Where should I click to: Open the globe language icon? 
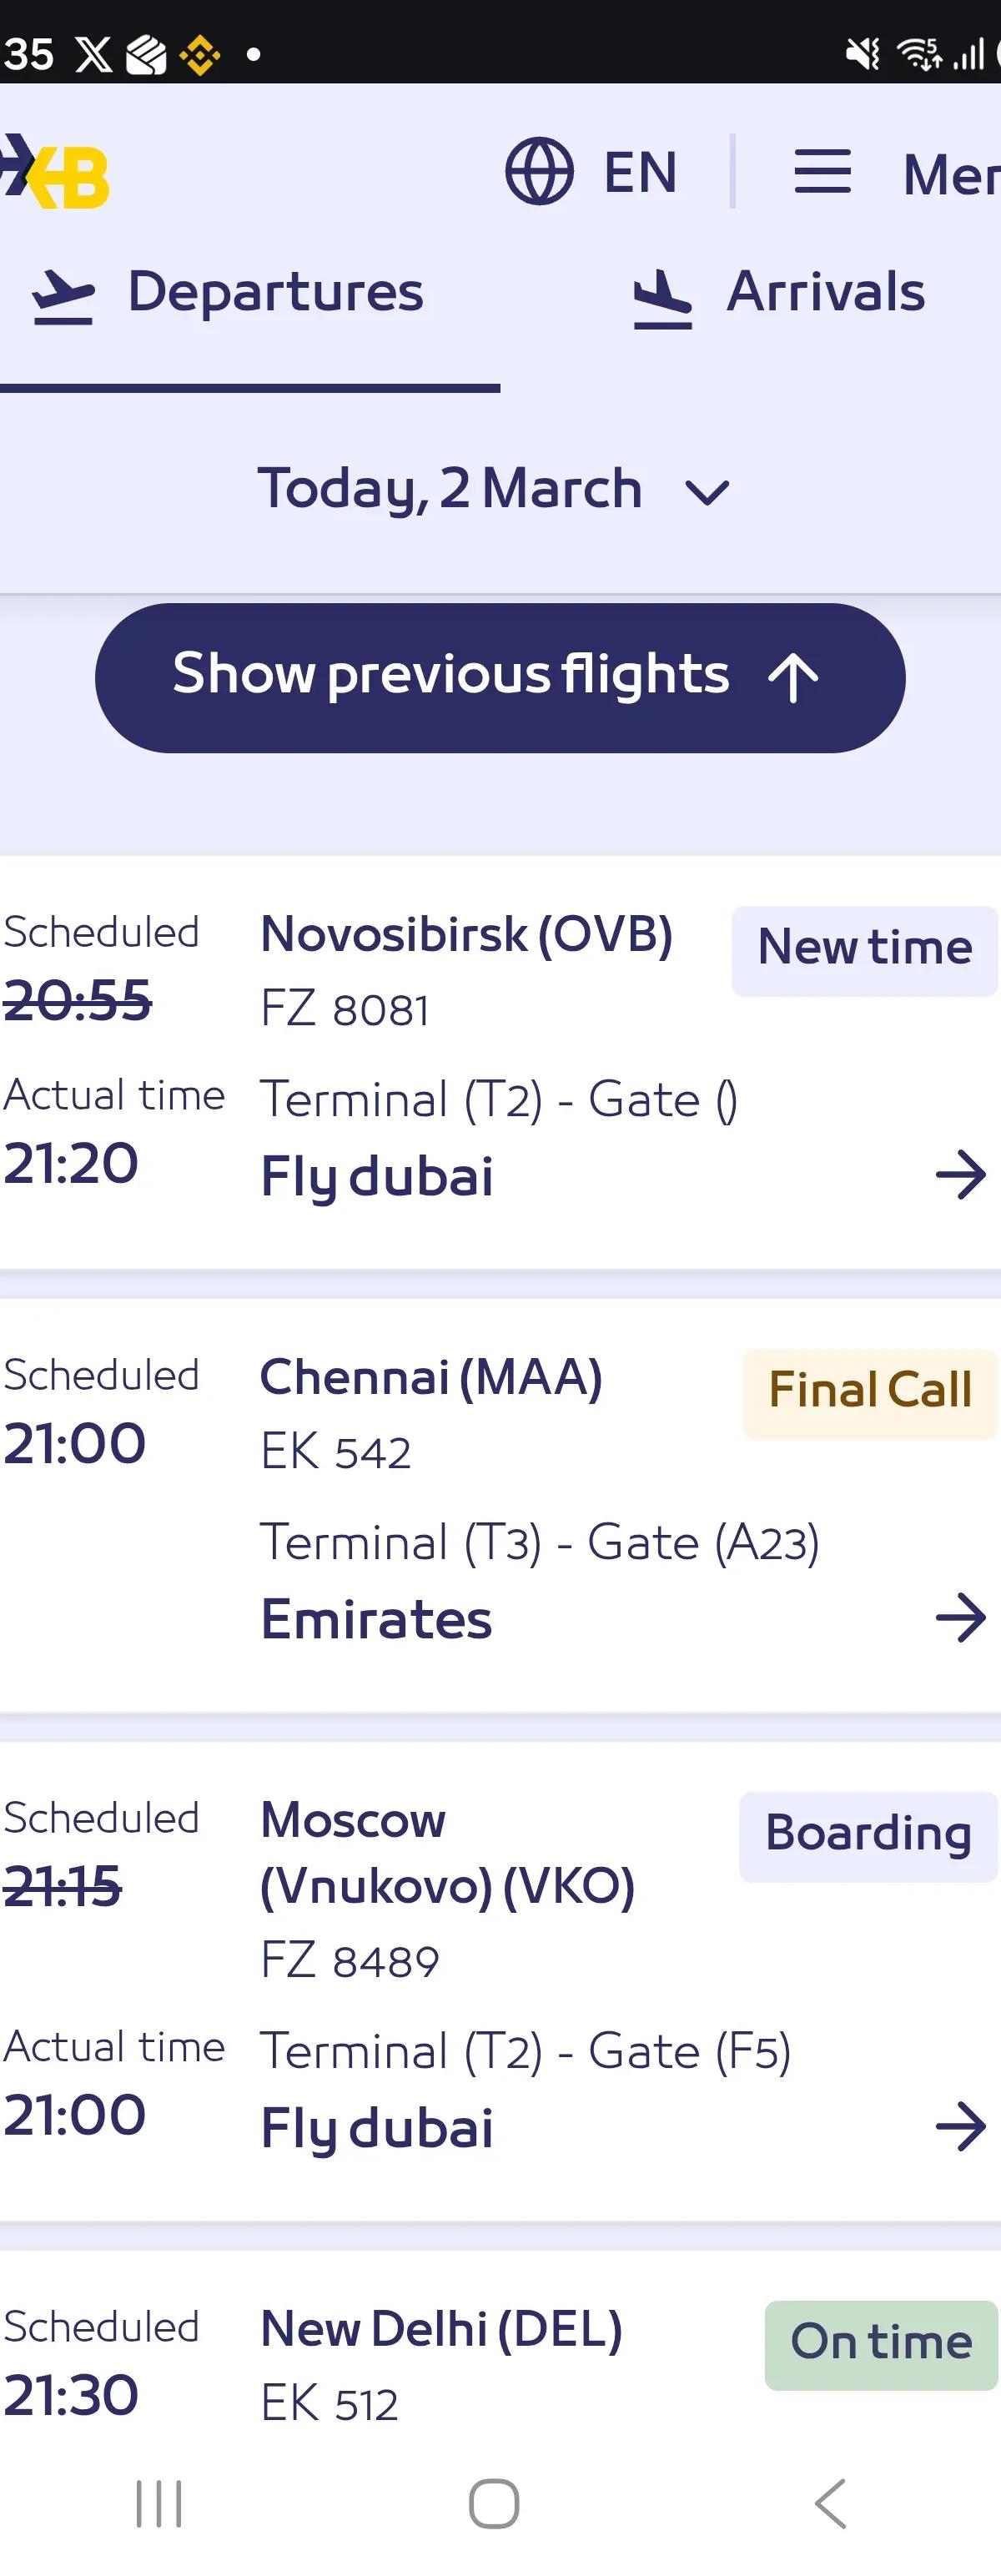(x=540, y=171)
